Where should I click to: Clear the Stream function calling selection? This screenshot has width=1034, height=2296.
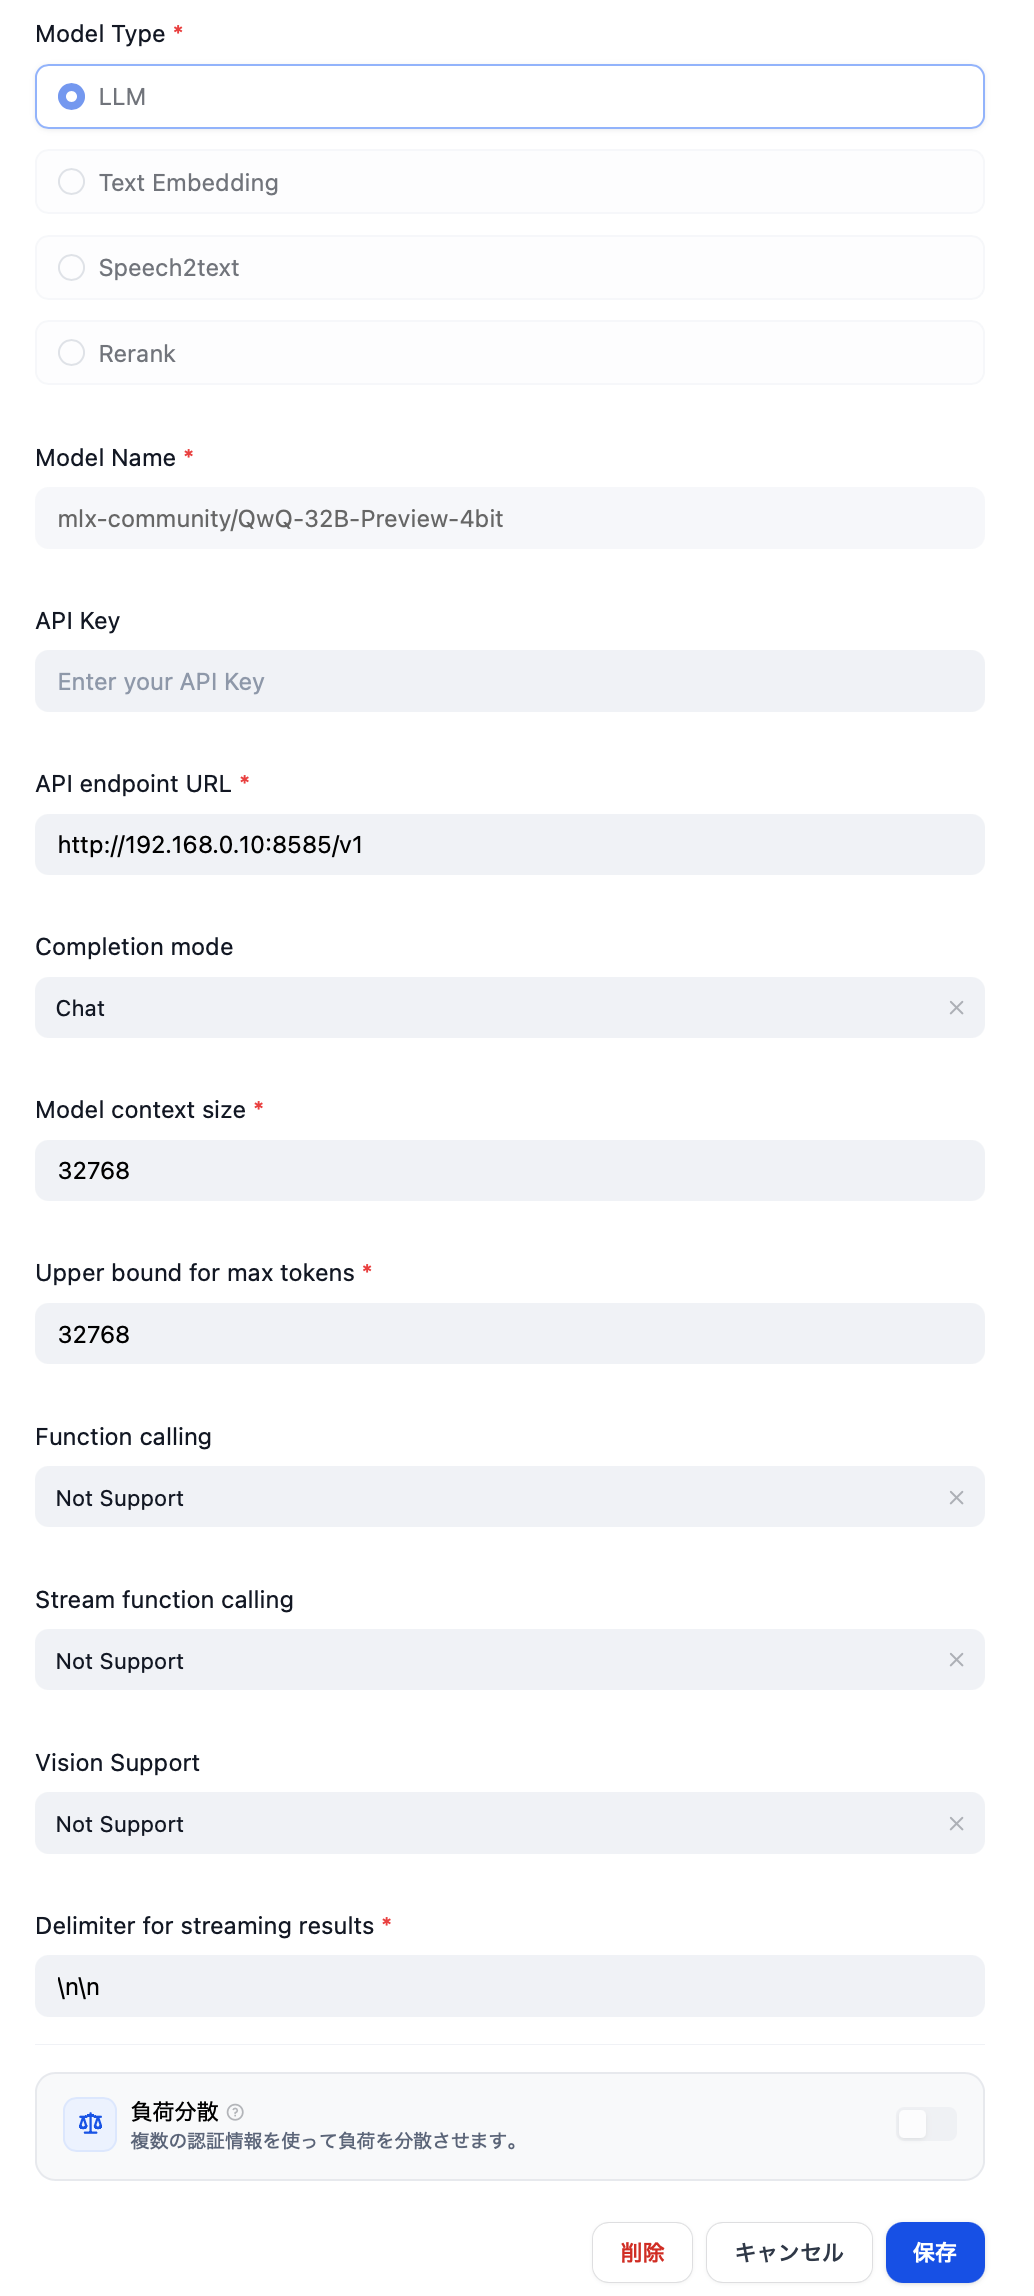(956, 1660)
